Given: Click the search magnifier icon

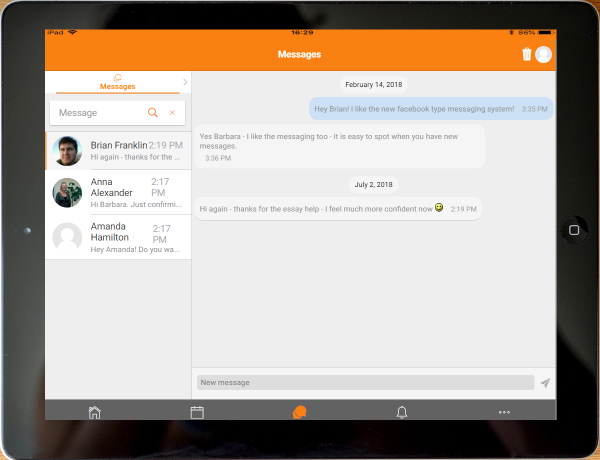Looking at the screenshot, I should (153, 113).
